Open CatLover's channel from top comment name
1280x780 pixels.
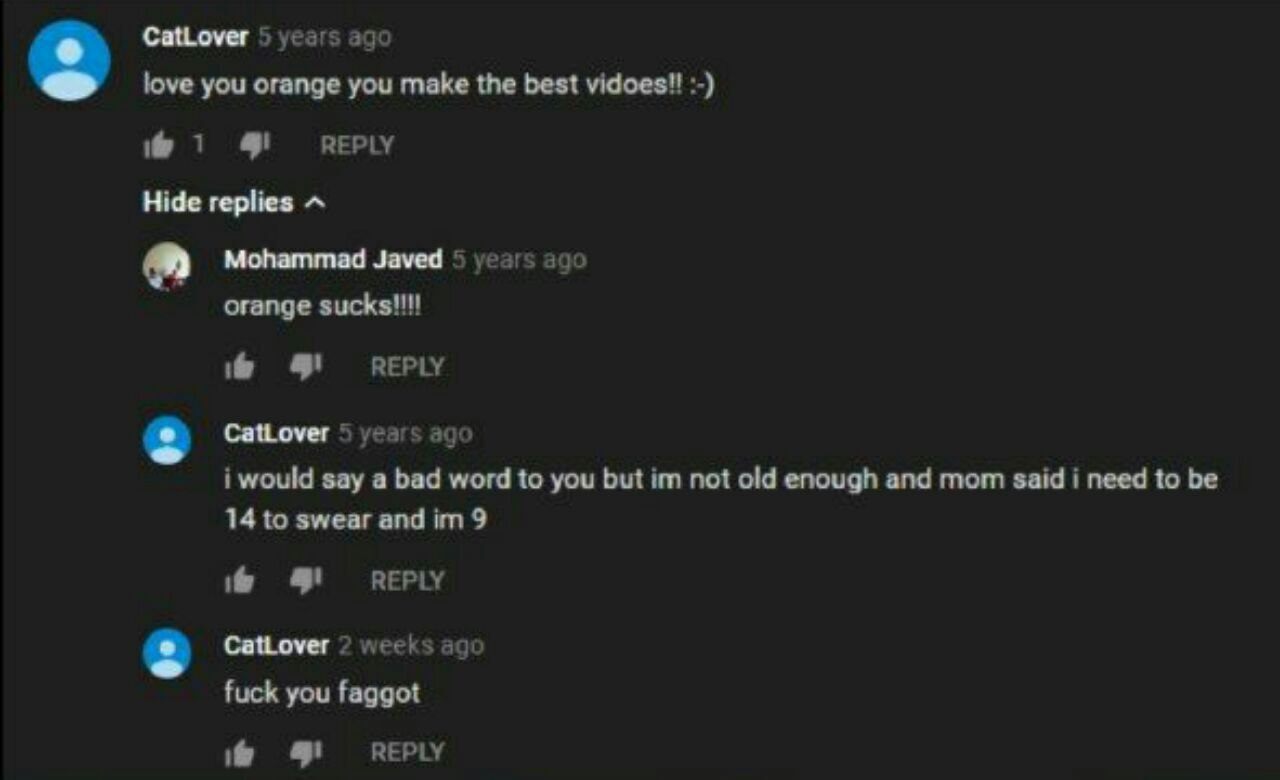click(195, 37)
